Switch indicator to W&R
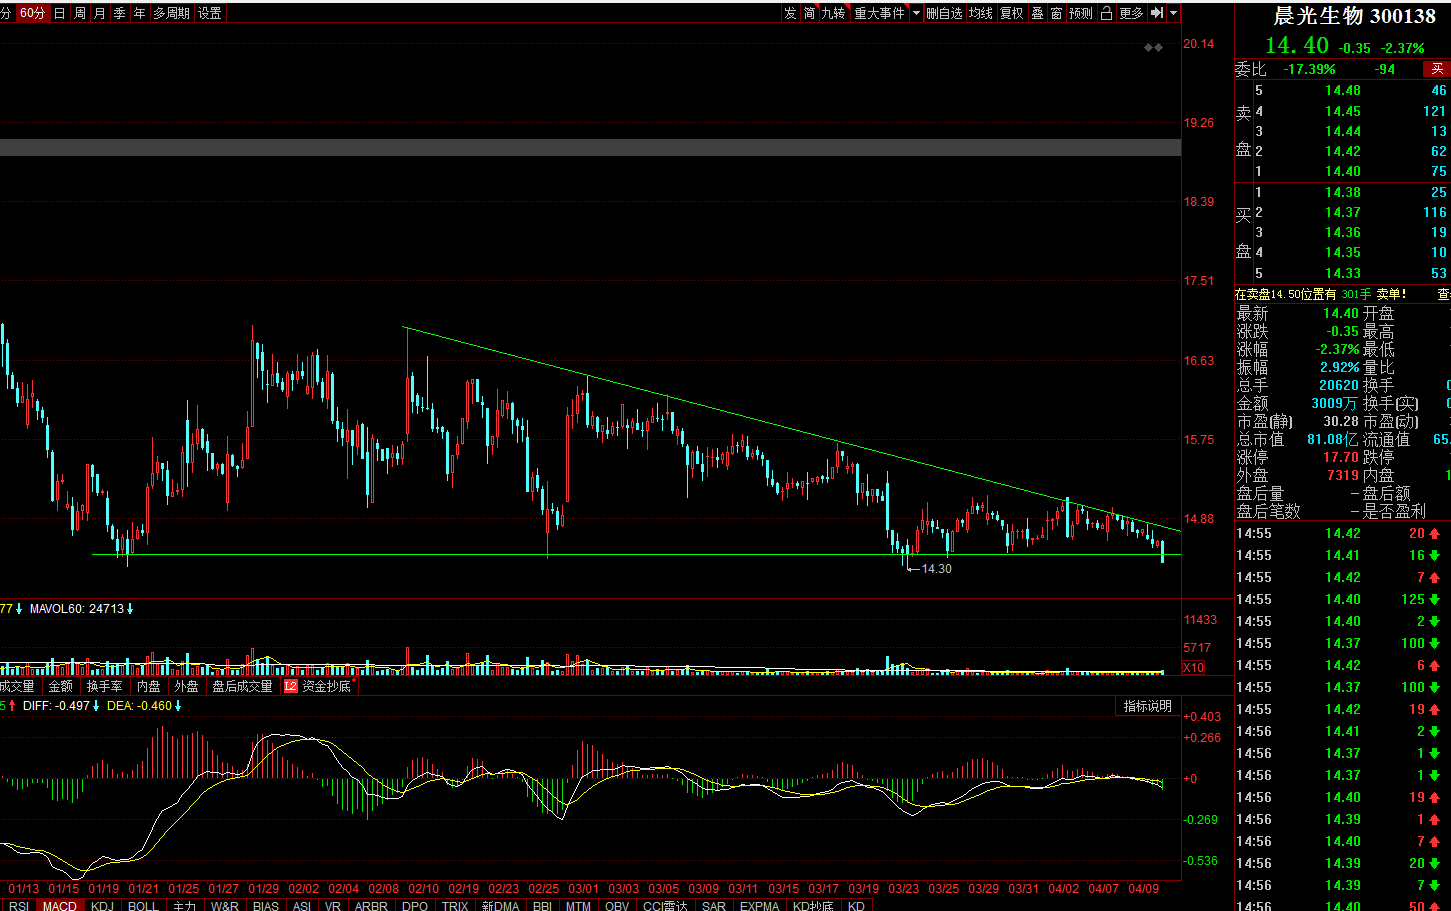Image resolution: width=1451 pixels, height=911 pixels. click(x=225, y=906)
